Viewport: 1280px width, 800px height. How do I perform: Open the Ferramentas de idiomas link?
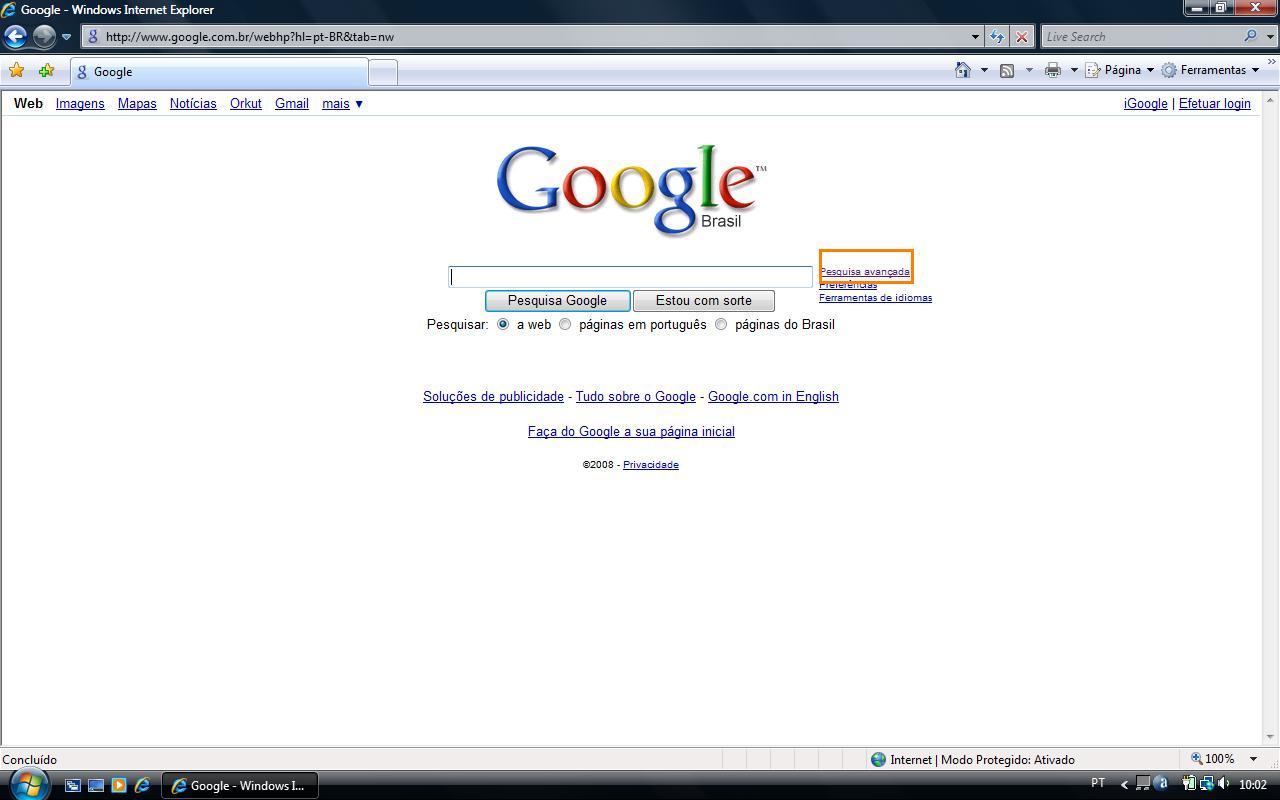coord(875,297)
